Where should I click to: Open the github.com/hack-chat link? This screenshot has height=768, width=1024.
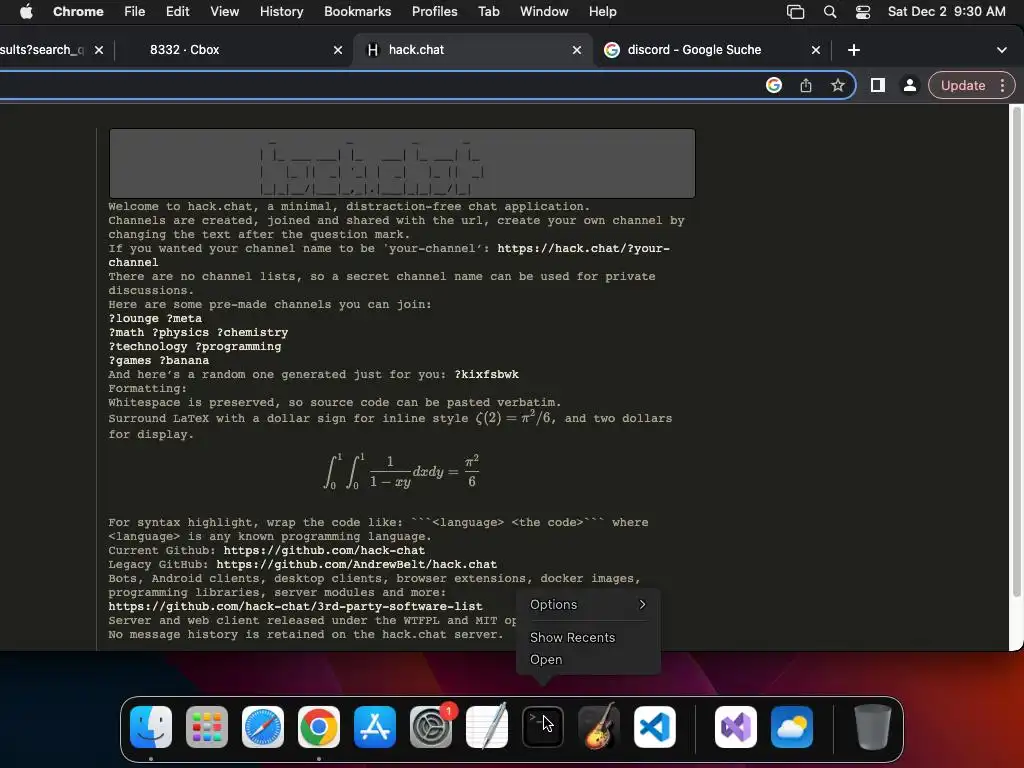coord(324,551)
